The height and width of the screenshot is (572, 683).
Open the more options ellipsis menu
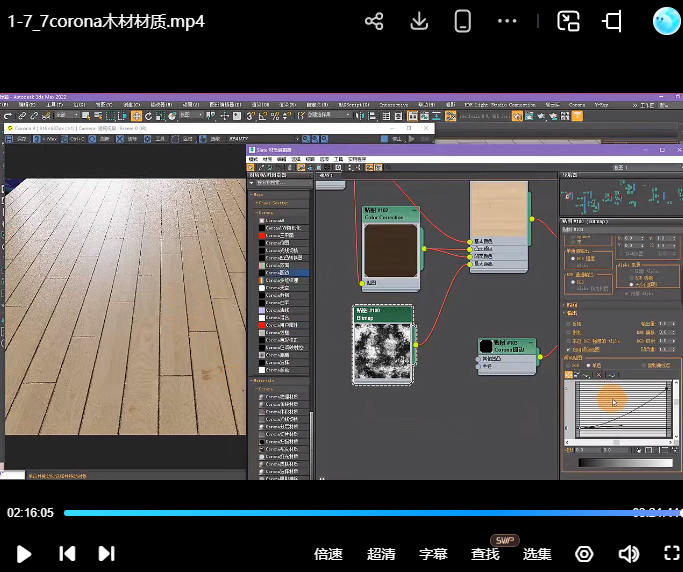(507, 21)
